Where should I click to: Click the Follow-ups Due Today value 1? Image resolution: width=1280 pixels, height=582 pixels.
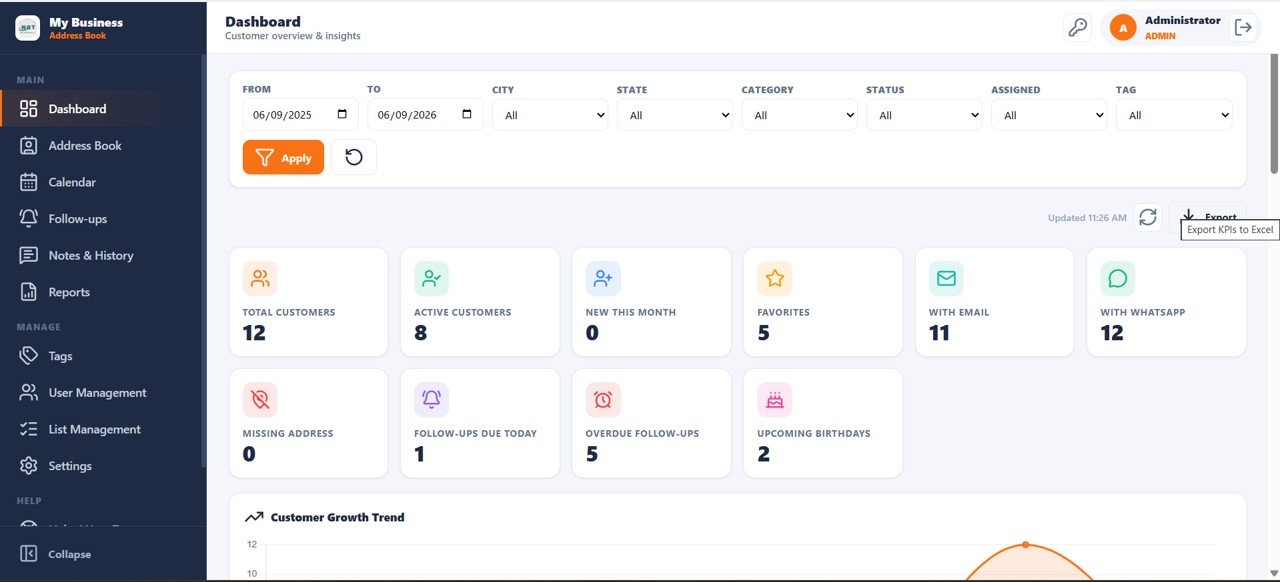pos(419,454)
